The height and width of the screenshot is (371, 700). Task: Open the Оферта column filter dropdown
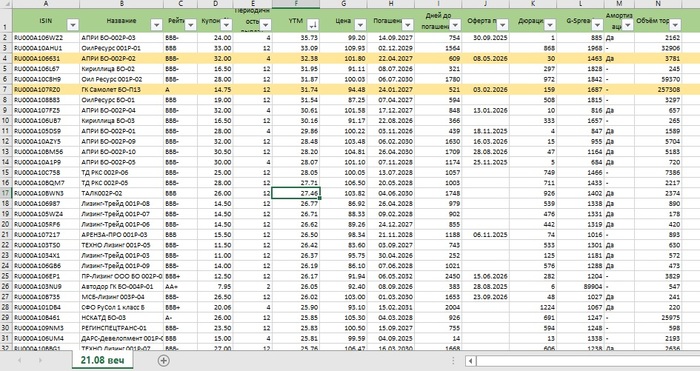pyautogui.click(x=503, y=25)
